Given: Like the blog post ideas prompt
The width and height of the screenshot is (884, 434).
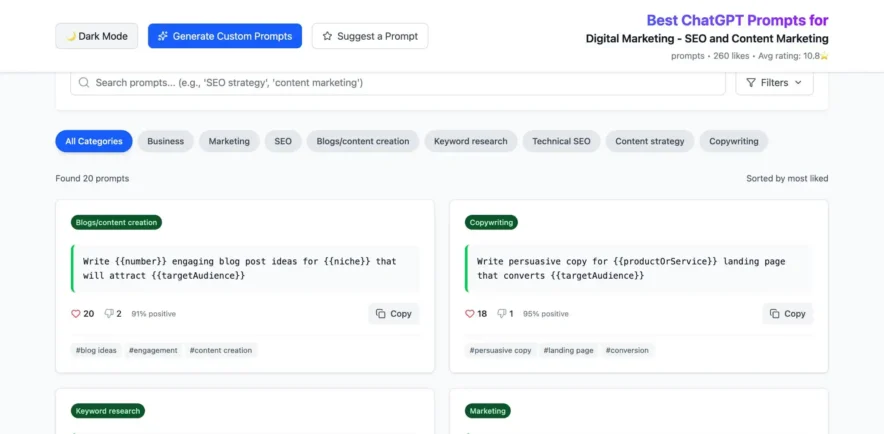Looking at the screenshot, I should (x=76, y=314).
